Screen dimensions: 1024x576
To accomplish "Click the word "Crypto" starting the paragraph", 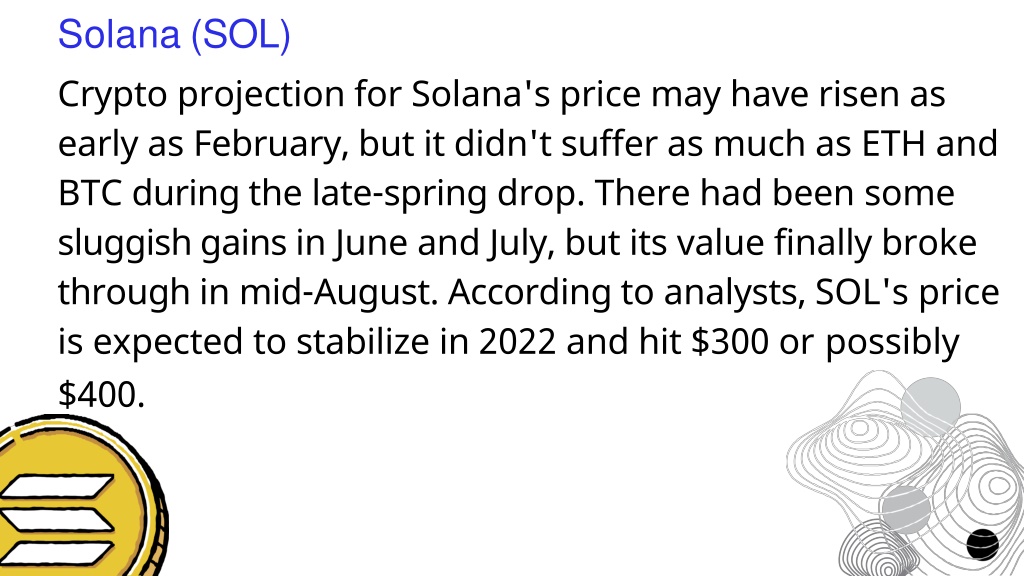I will 112,95.
